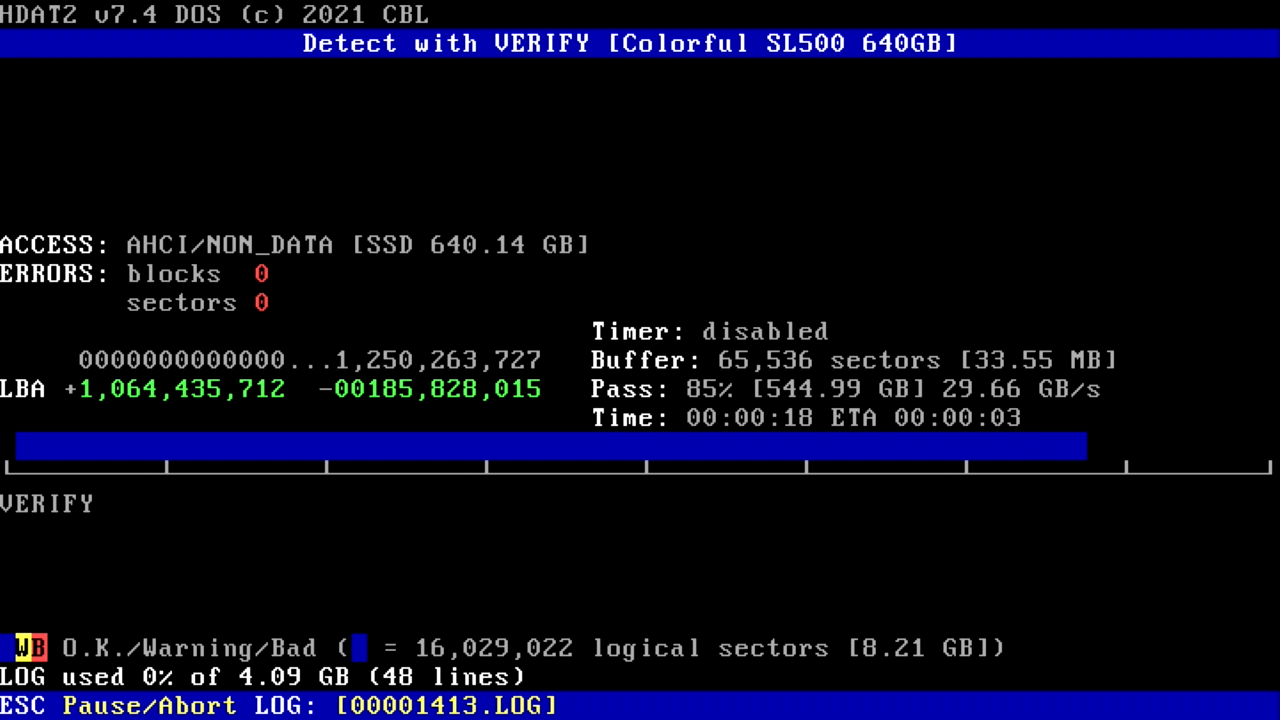Click the '29.66 GB/s' speed reading
Screen dimensions: 1280x720
(x=1022, y=389)
